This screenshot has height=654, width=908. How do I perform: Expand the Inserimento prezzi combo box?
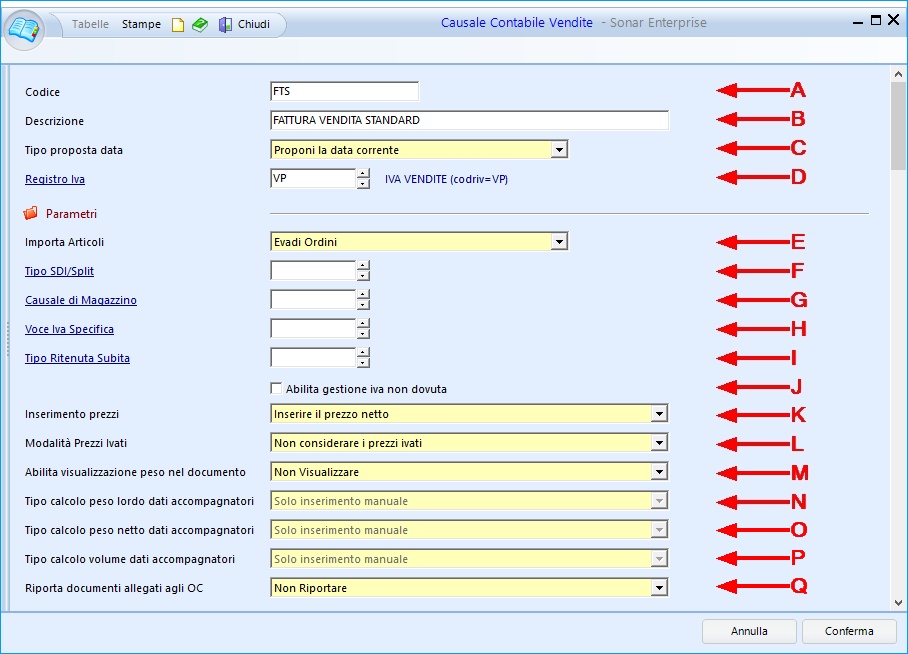(658, 414)
